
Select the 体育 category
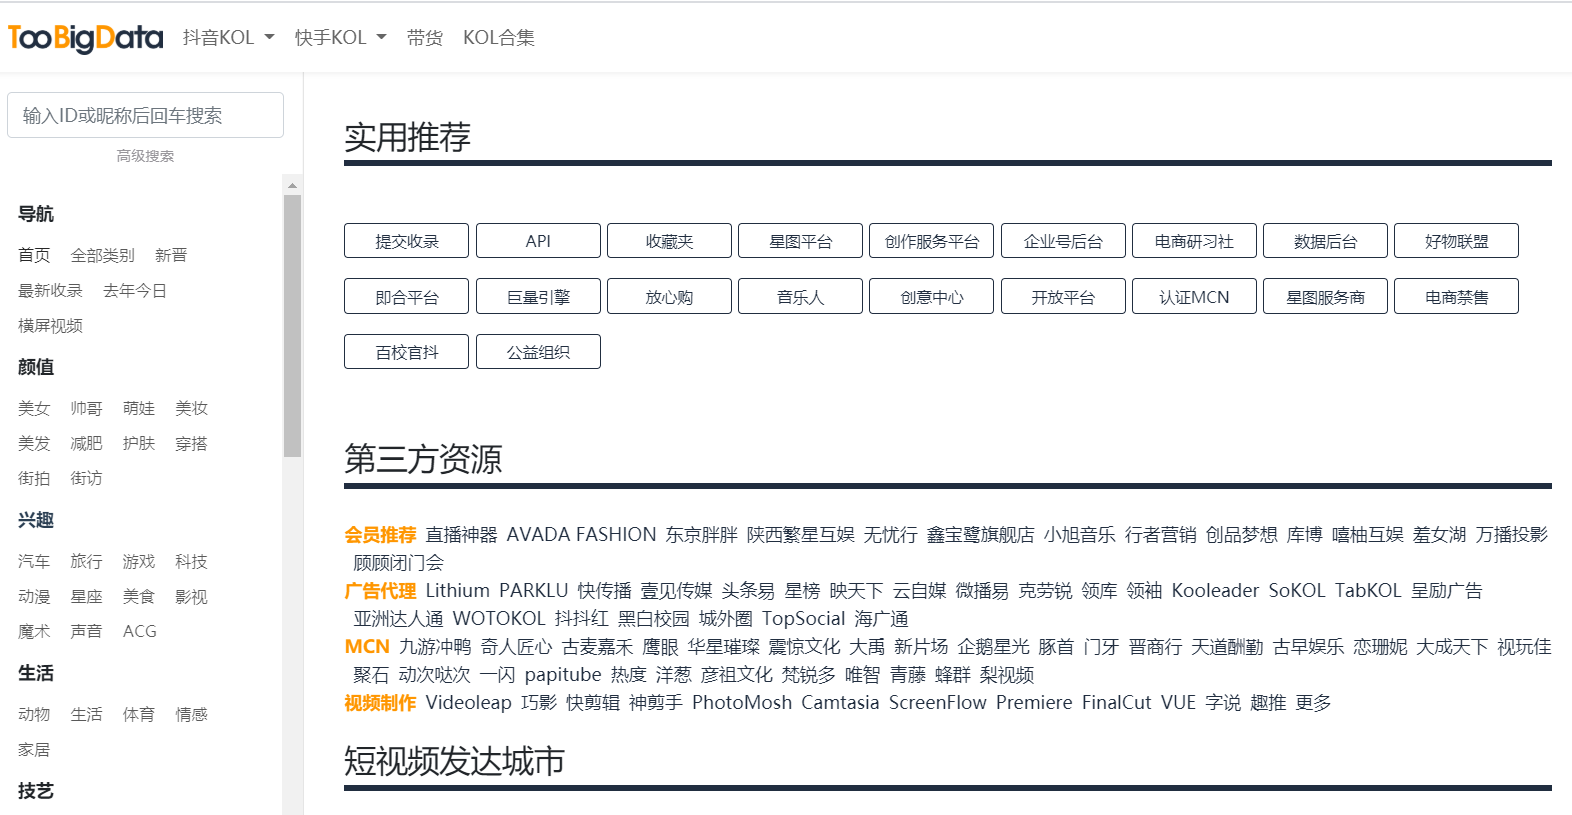pos(139,714)
